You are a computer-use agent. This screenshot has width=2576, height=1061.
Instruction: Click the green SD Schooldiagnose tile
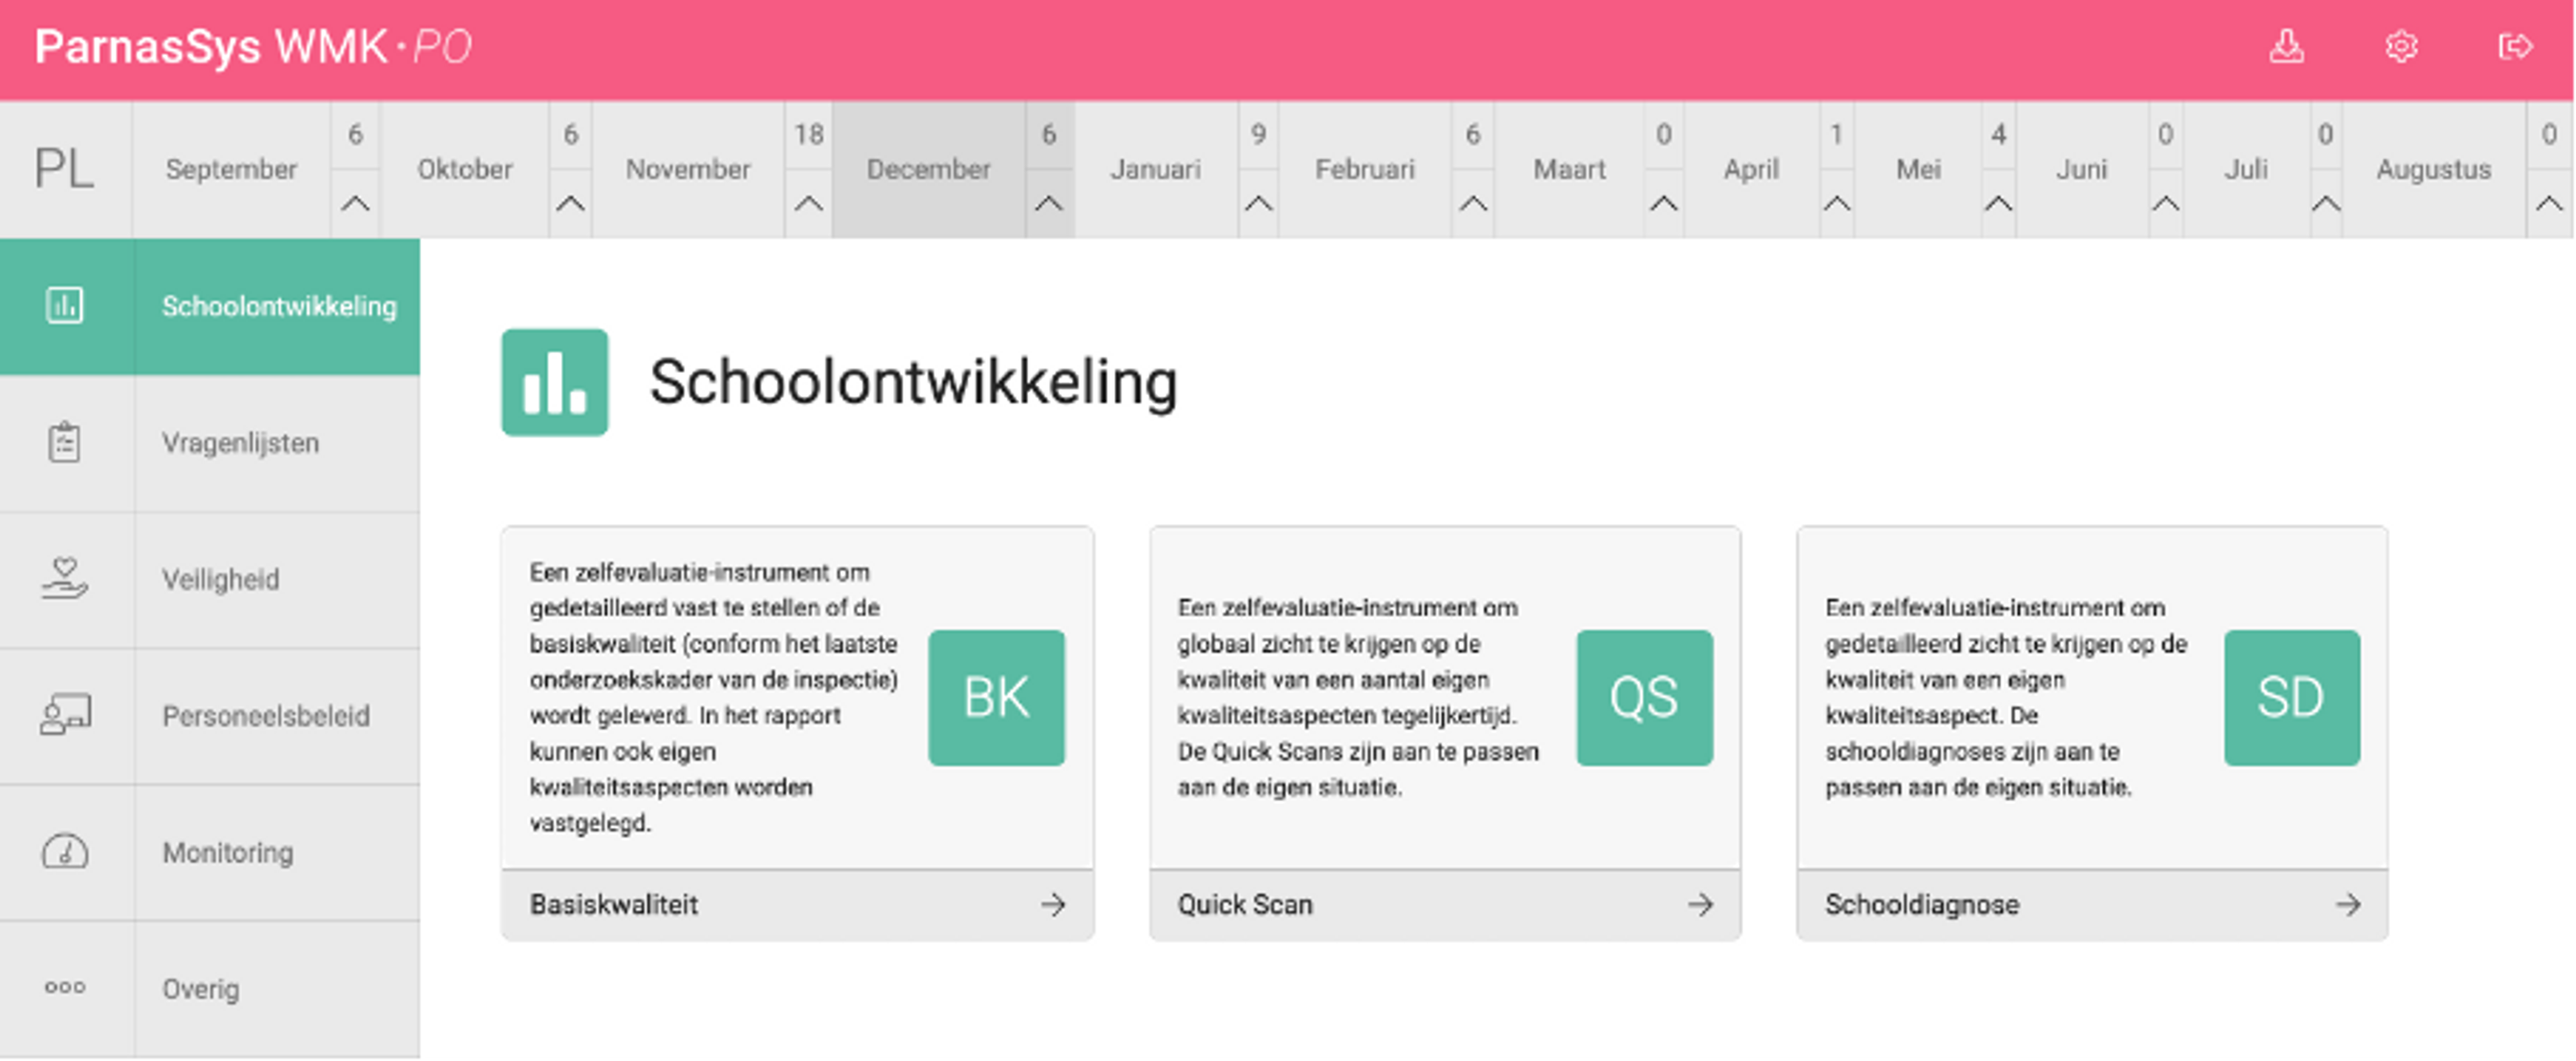coord(2291,697)
